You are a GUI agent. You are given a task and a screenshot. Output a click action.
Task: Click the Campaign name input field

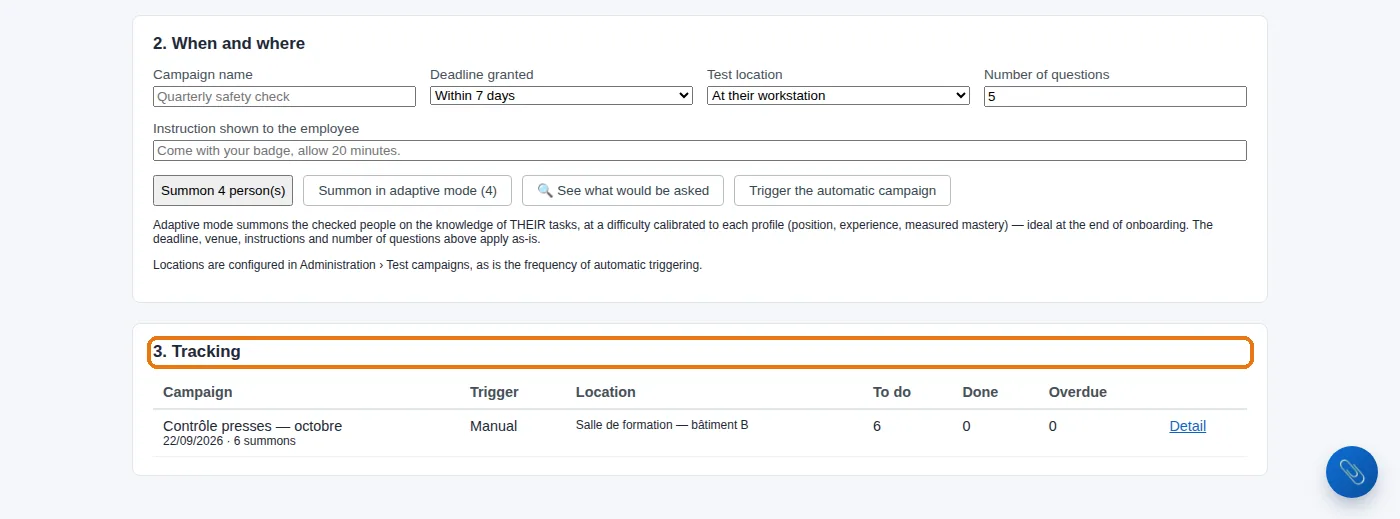[284, 96]
